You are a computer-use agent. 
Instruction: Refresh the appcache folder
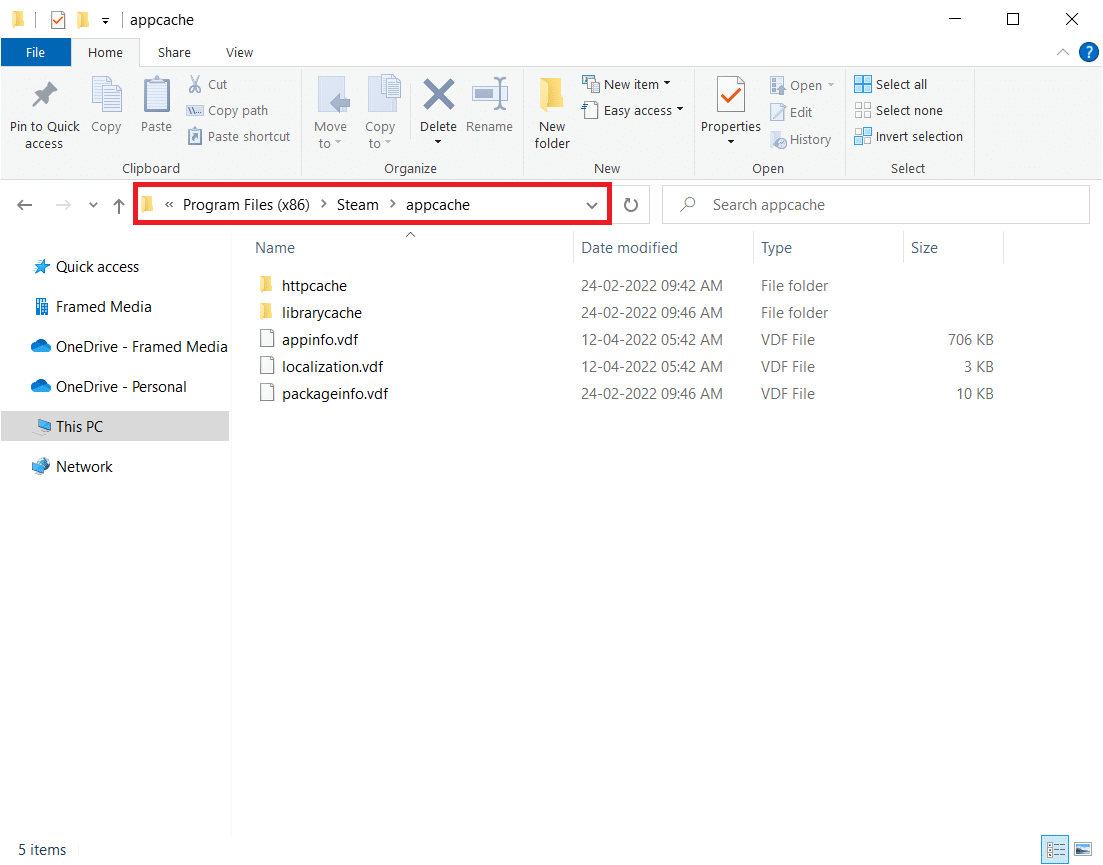point(631,205)
